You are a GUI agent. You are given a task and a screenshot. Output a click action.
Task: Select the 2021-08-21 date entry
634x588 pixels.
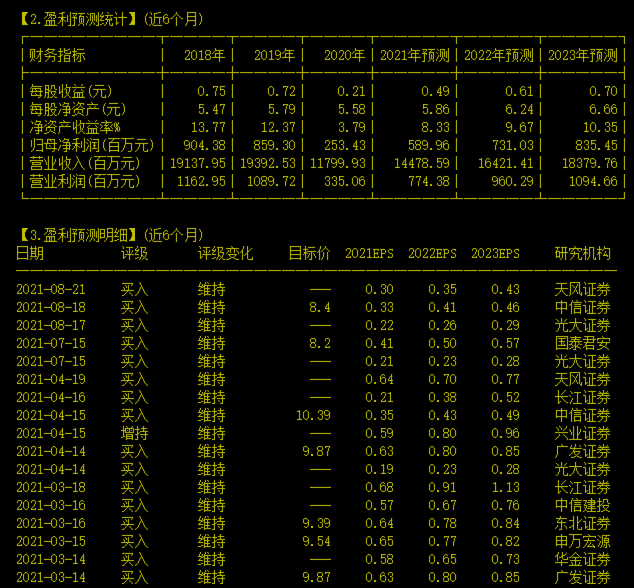(51, 290)
